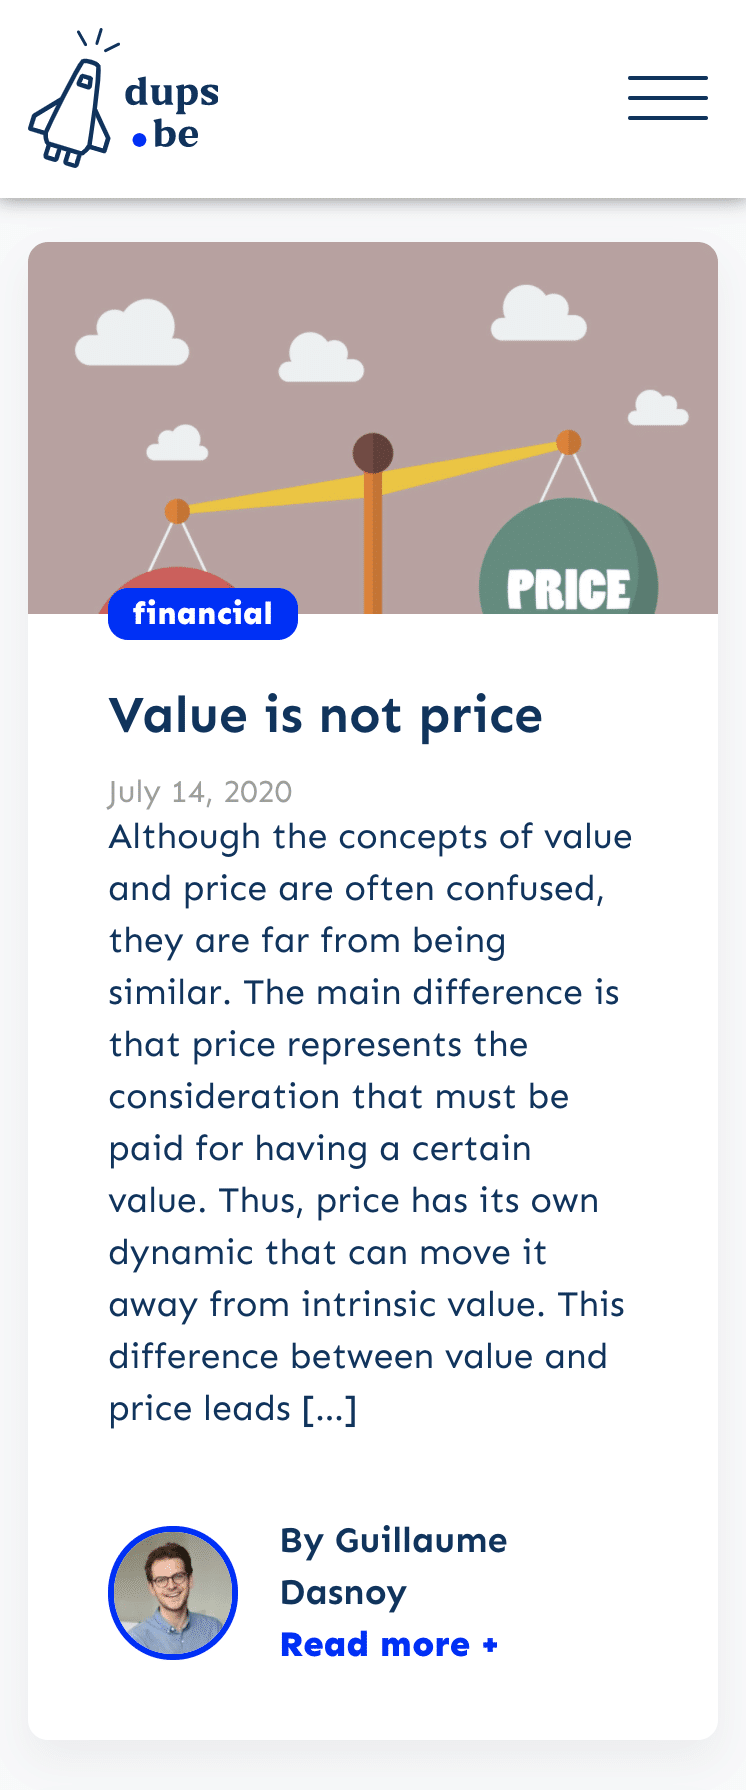Click the July 14, 2020 post date

pos(200,791)
